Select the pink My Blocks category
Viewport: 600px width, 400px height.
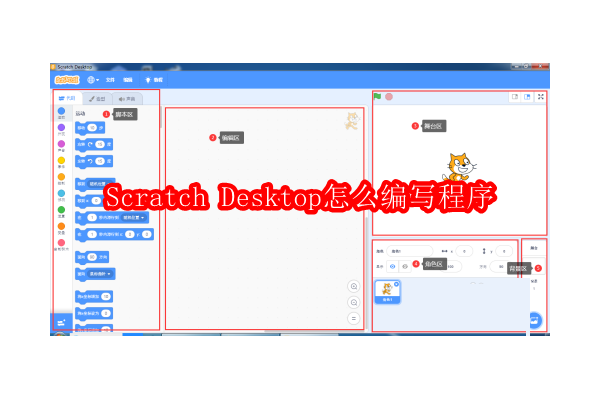(x=61, y=245)
